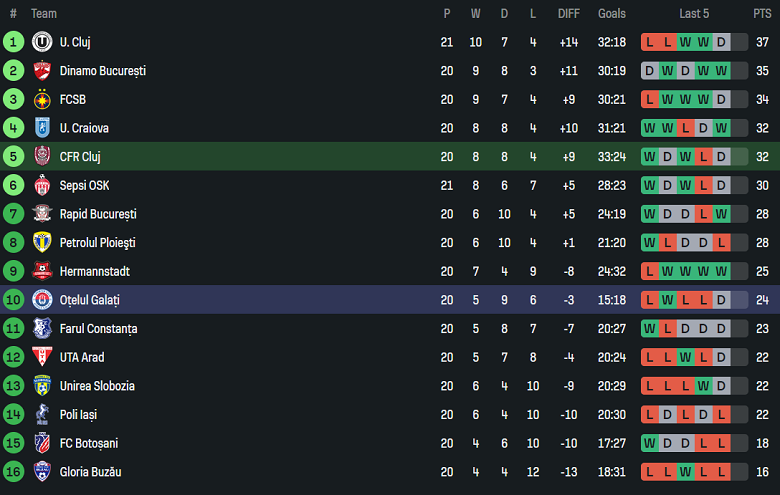This screenshot has width=780, height=495.
Task: Click the Last 5 column header
Action: 694,14
